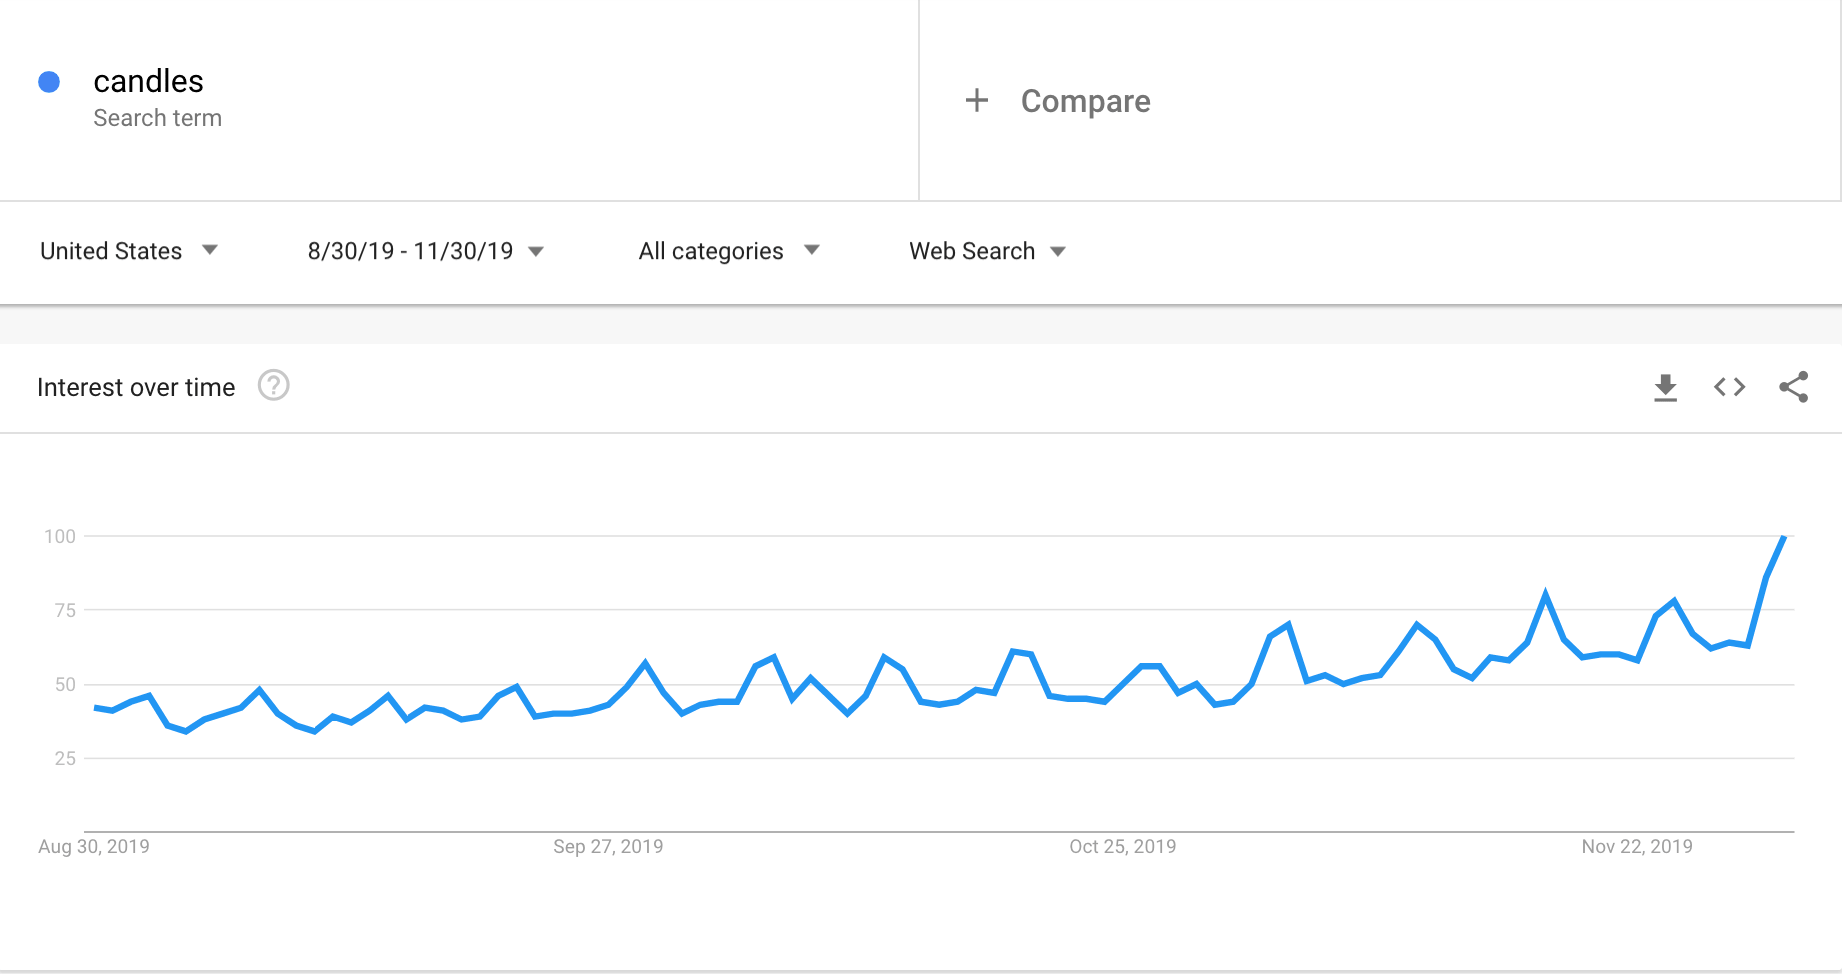
Task: Click the Sep 27, 2019 axis label
Action: click(608, 846)
